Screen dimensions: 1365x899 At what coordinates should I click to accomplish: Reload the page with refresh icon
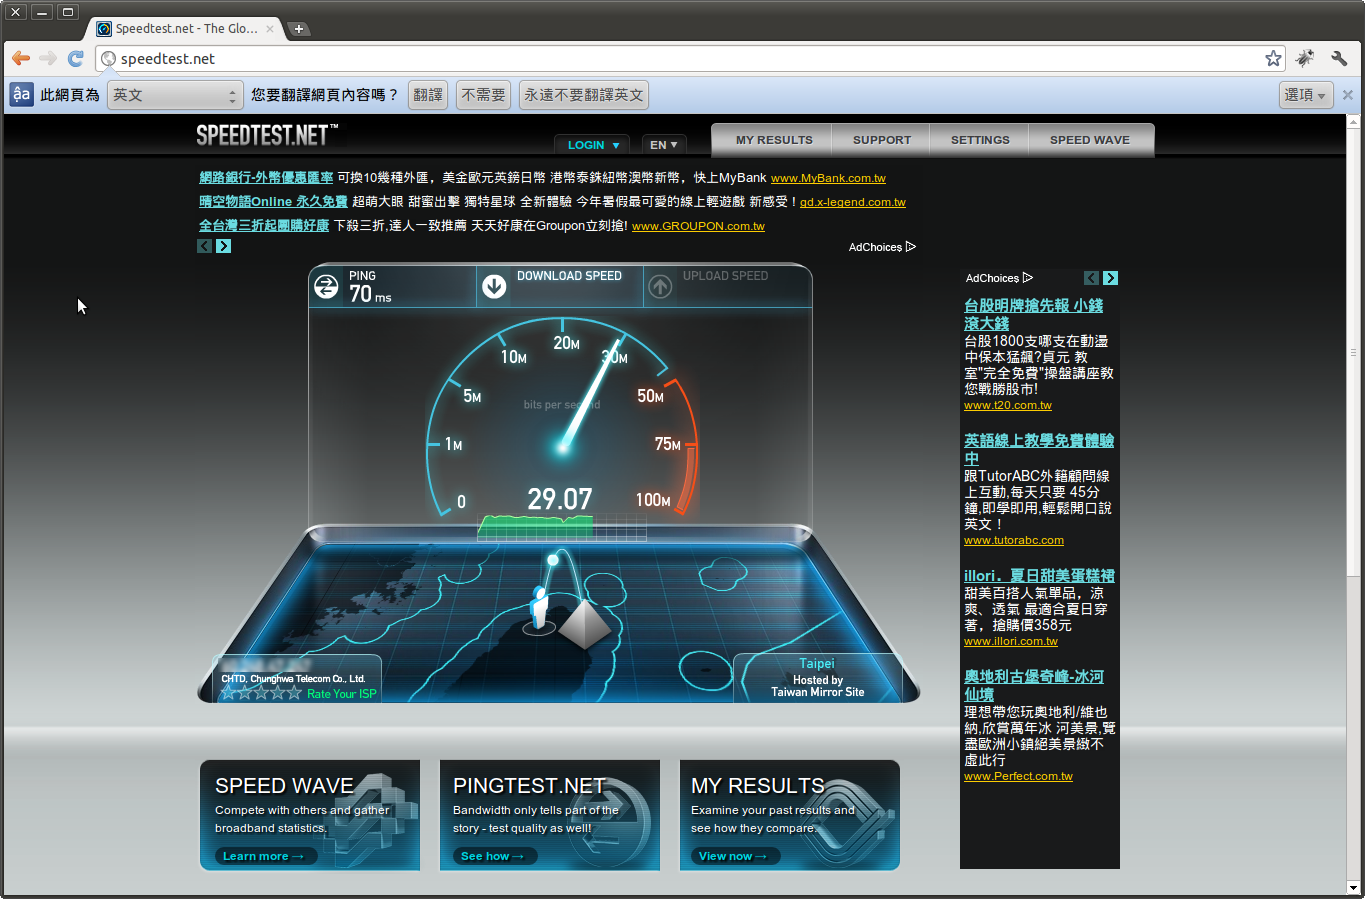(76, 58)
